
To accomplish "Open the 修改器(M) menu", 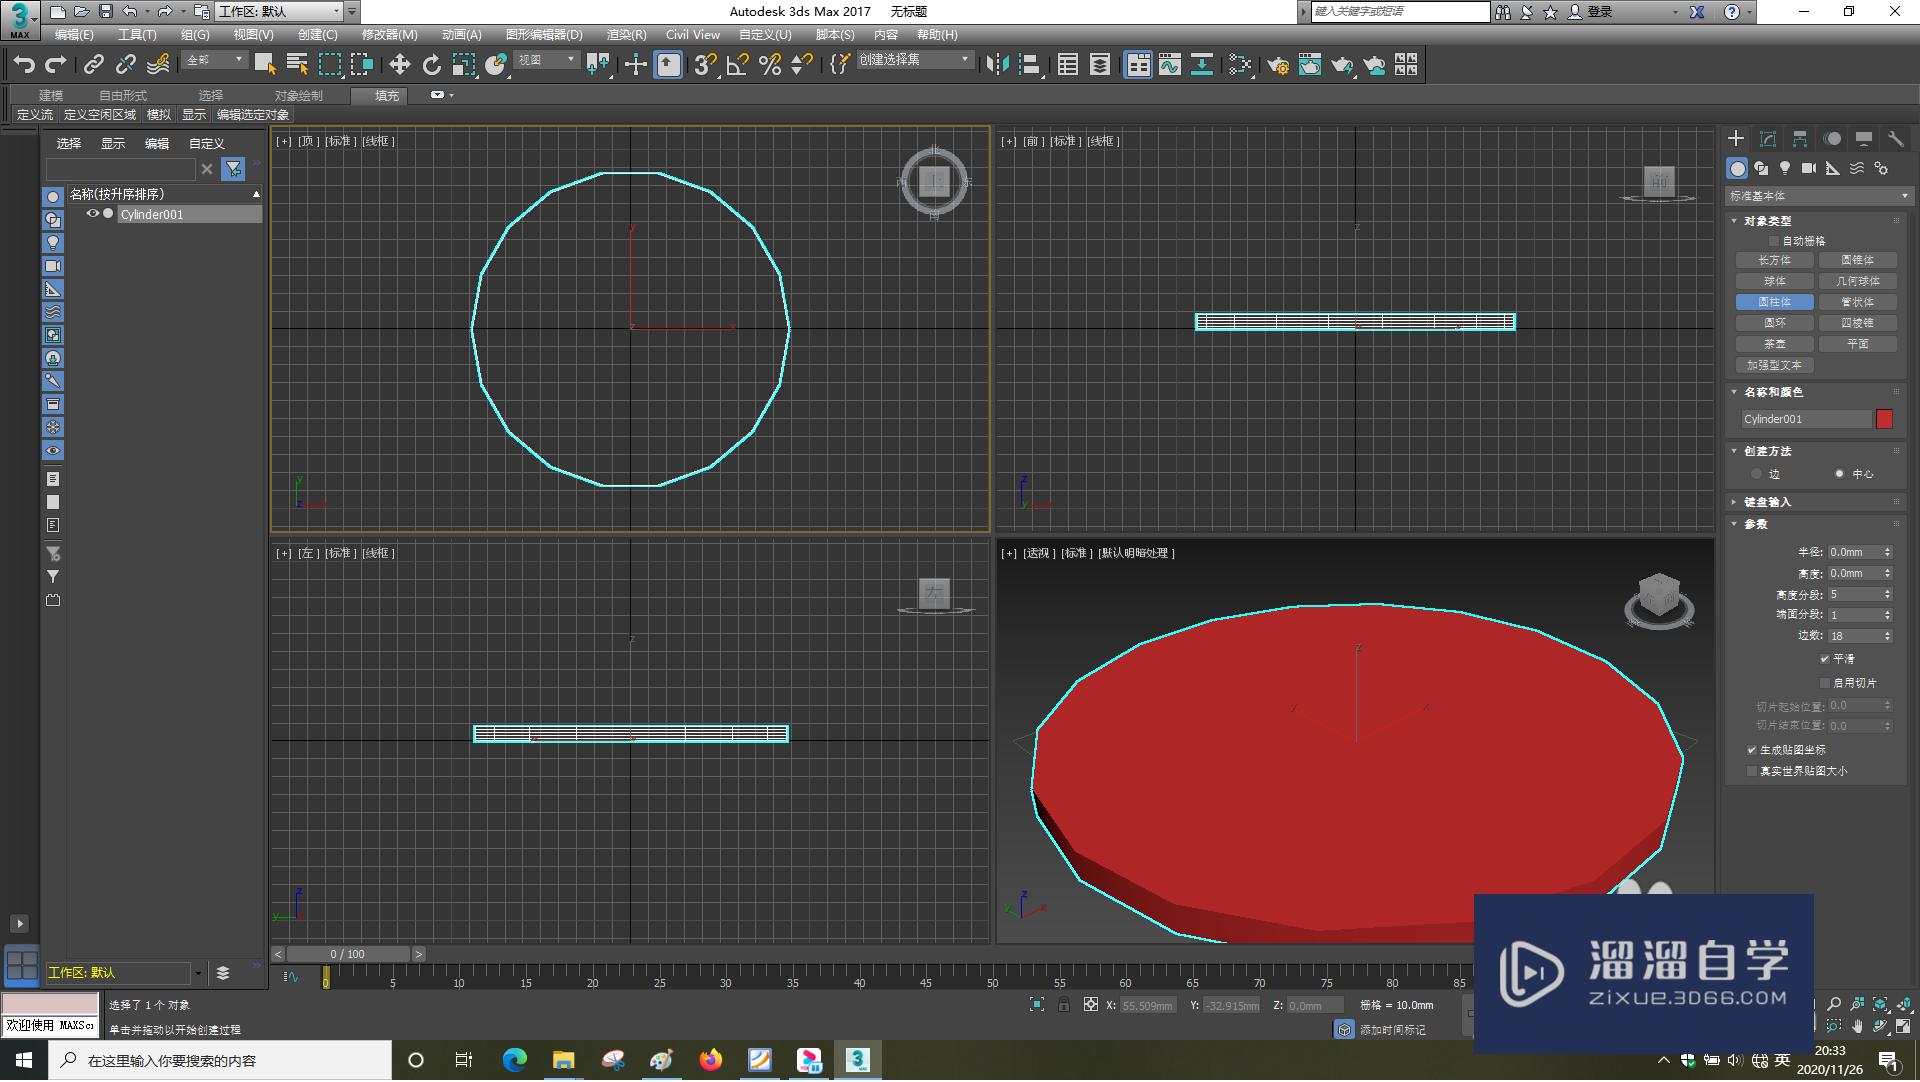I will pyautogui.click(x=389, y=34).
